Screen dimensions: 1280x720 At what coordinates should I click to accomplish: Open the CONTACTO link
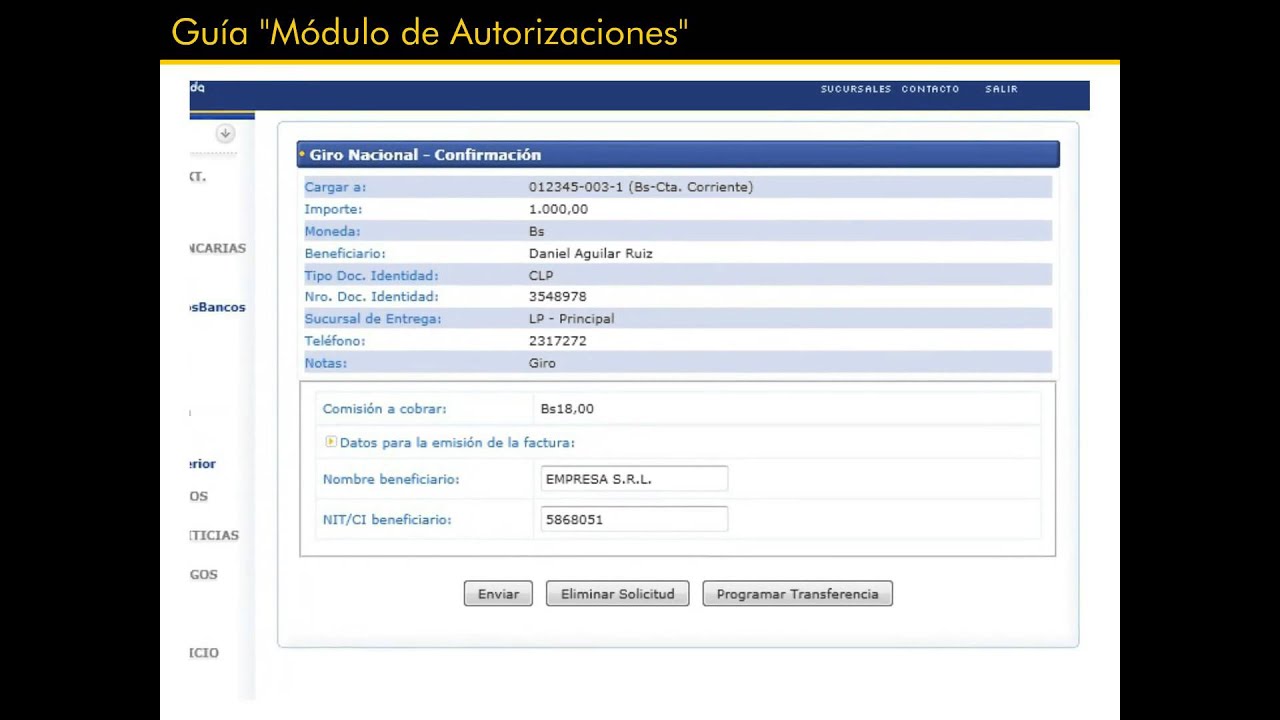pos(930,89)
